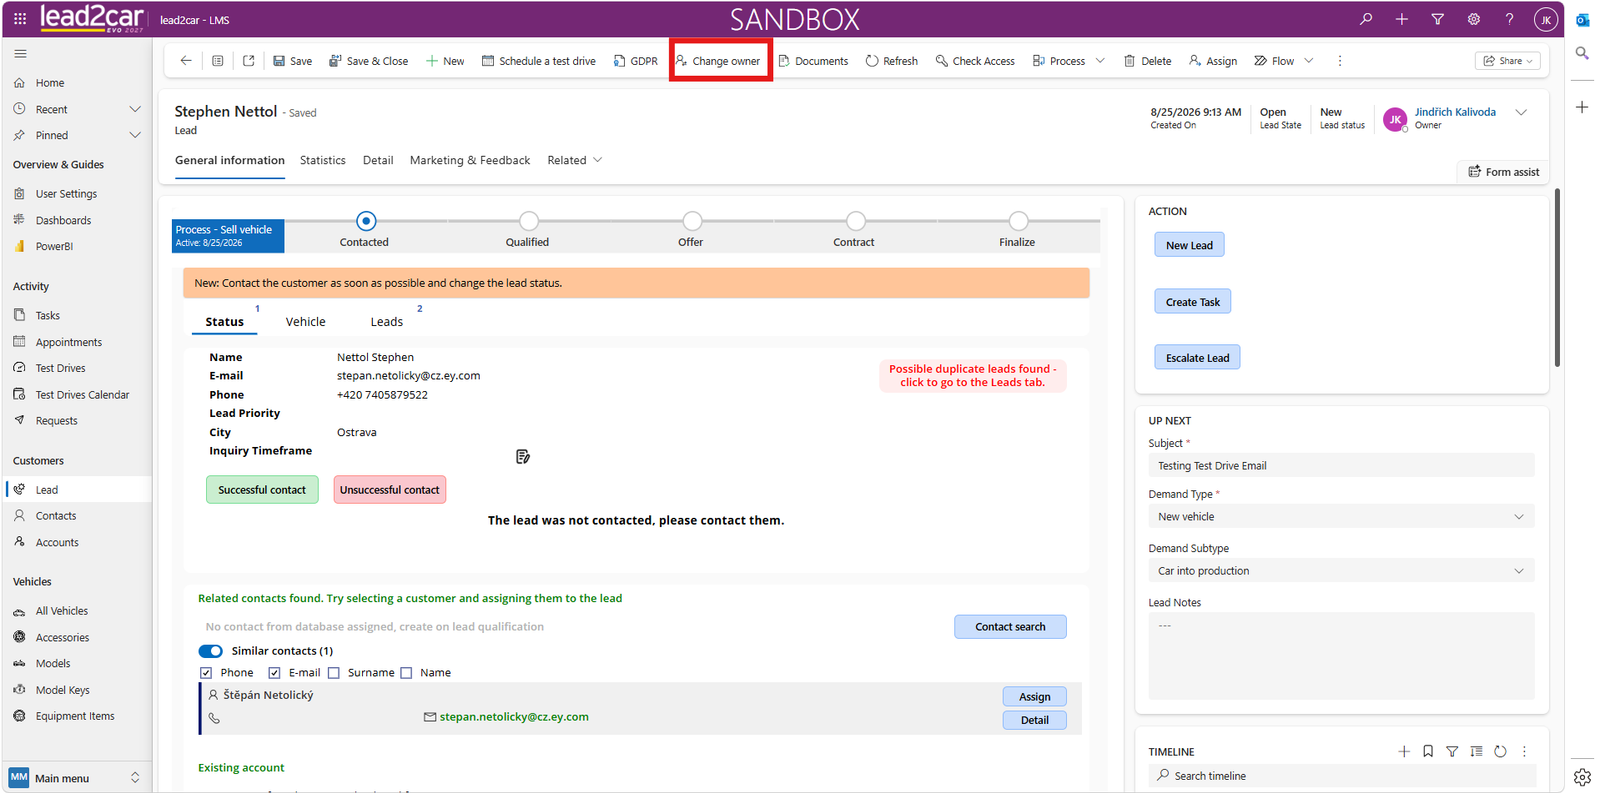This screenshot has width=1600, height=793.
Task: Click the Unsuccessful contact button
Action: [390, 490]
